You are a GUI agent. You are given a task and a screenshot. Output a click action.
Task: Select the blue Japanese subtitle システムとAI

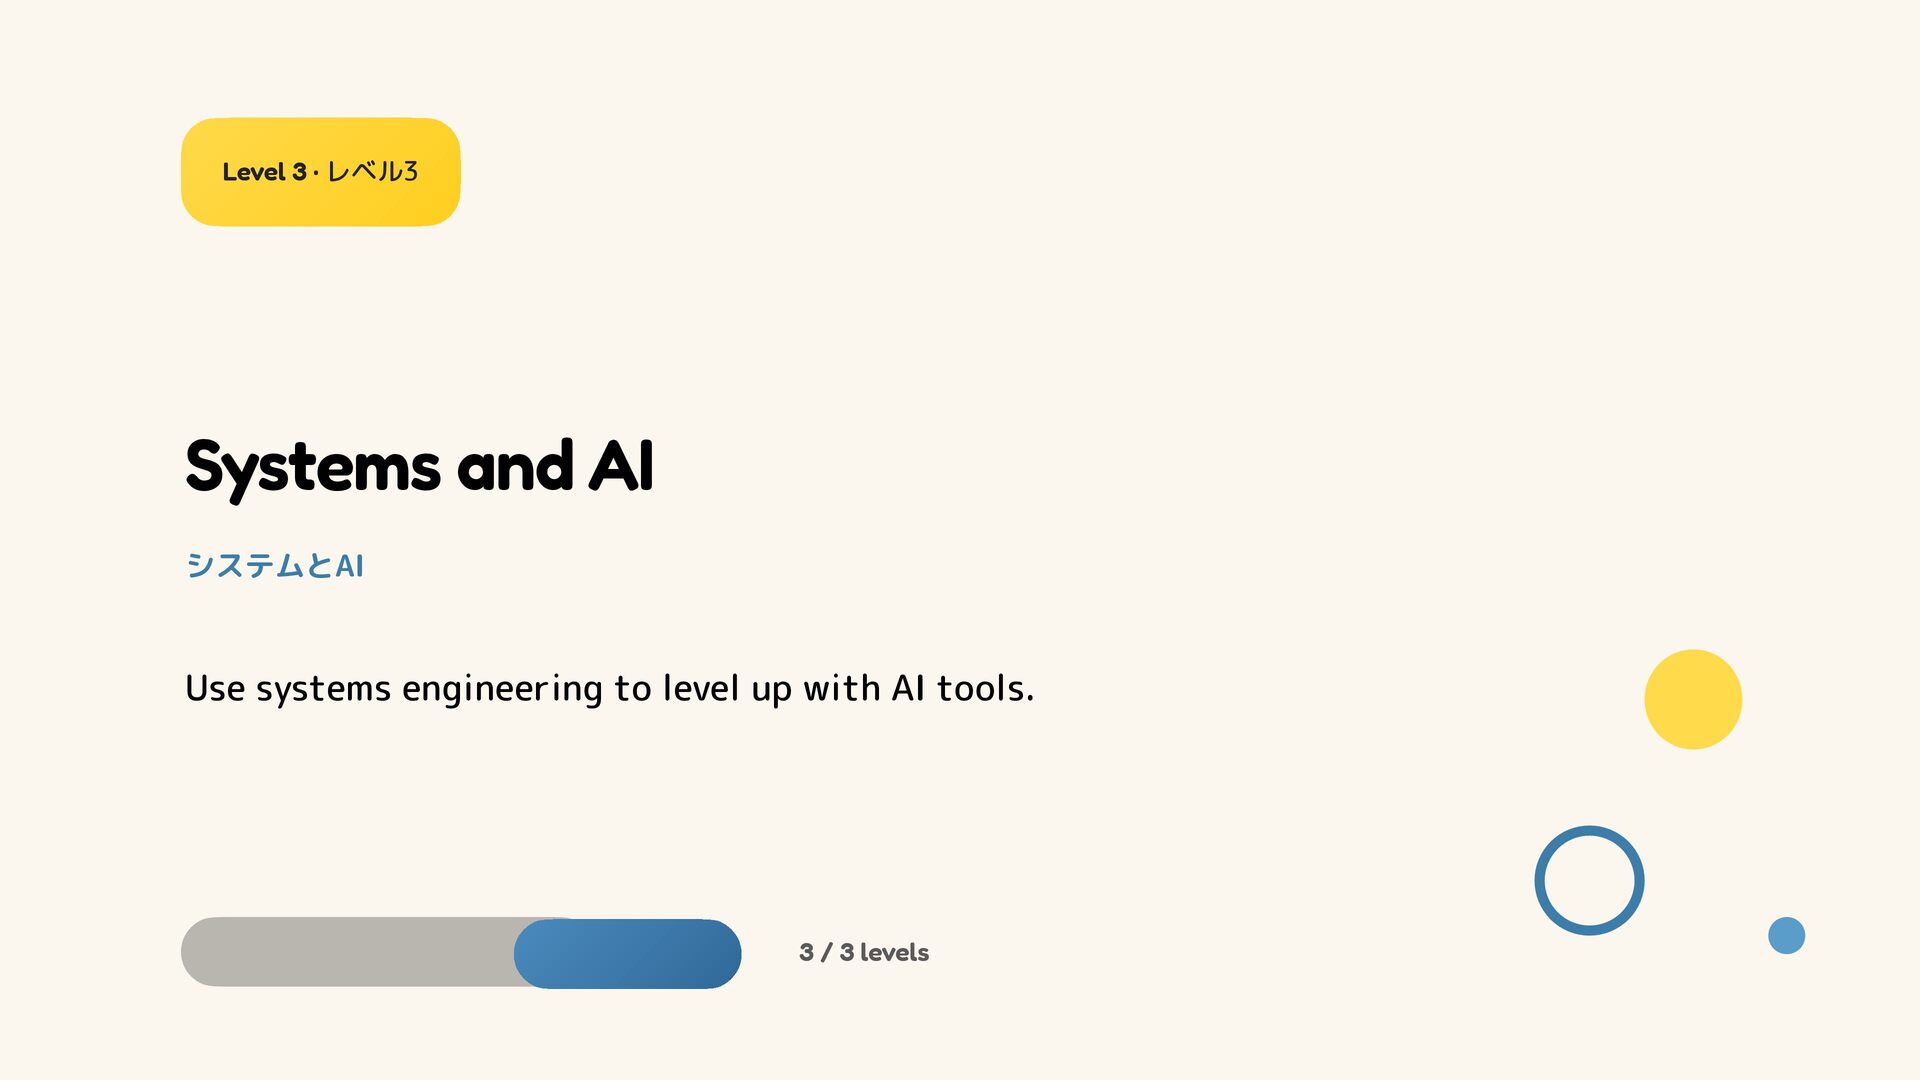pos(274,566)
